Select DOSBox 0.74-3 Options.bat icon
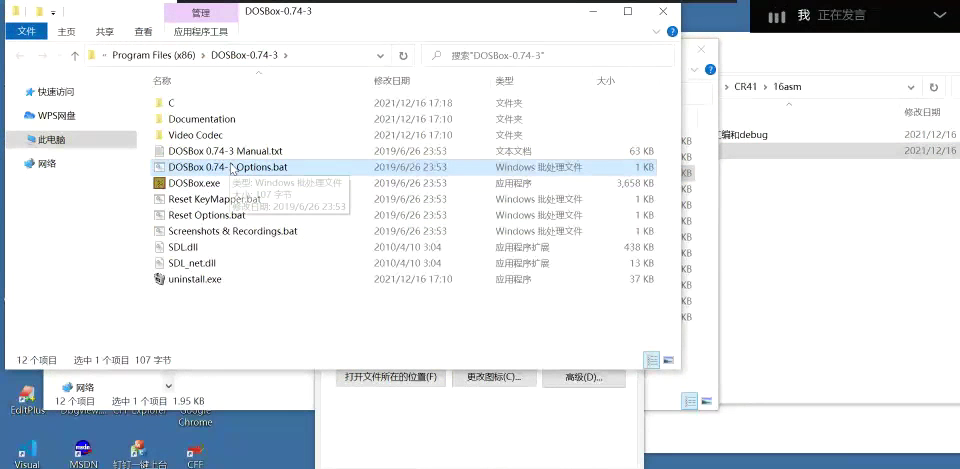Screen dimensions: 960x469 pyautogui.click(x=159, y=167)
